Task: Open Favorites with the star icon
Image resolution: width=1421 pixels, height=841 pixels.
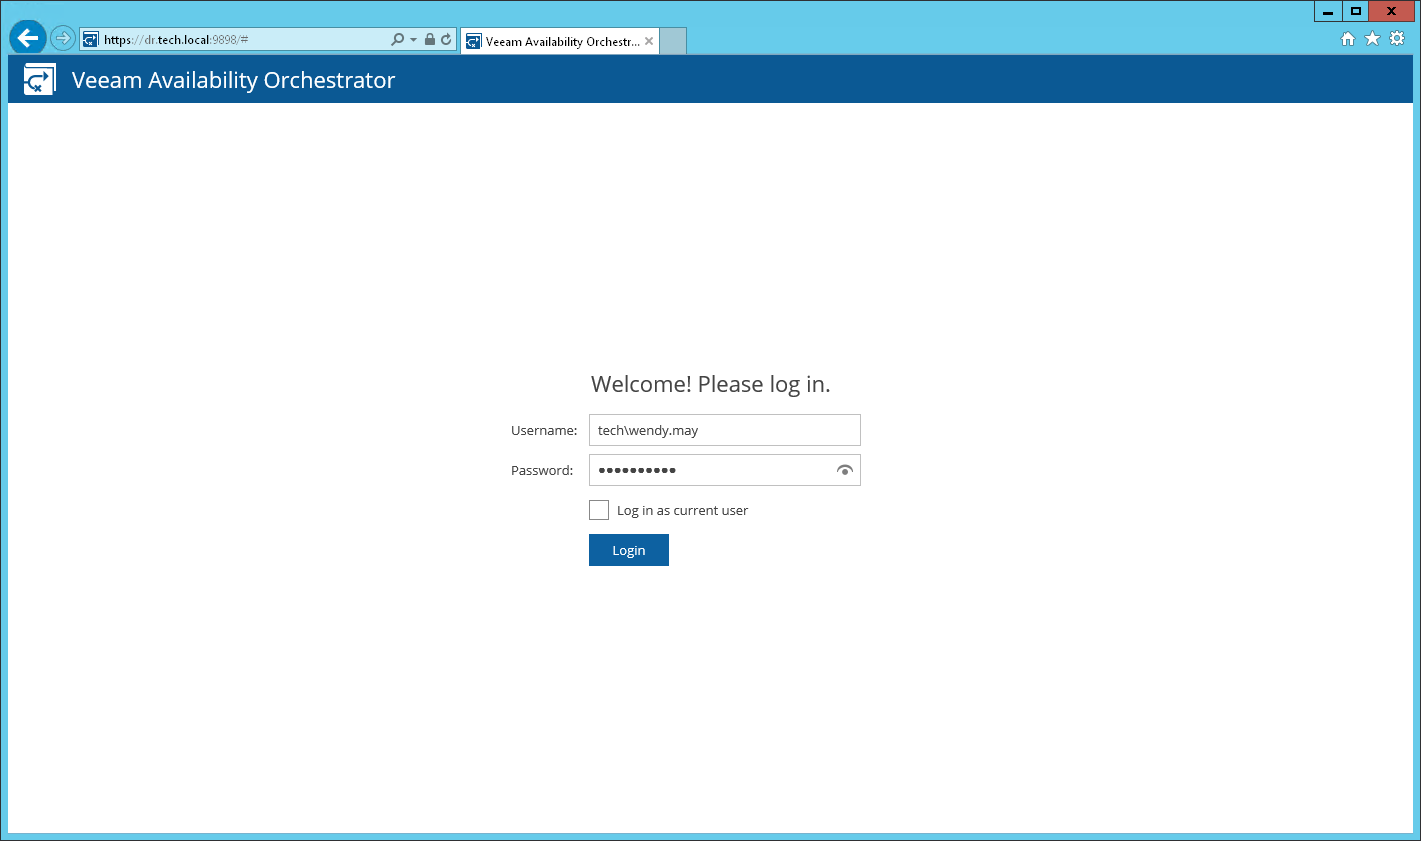Action: click(x=1372, y=39)
